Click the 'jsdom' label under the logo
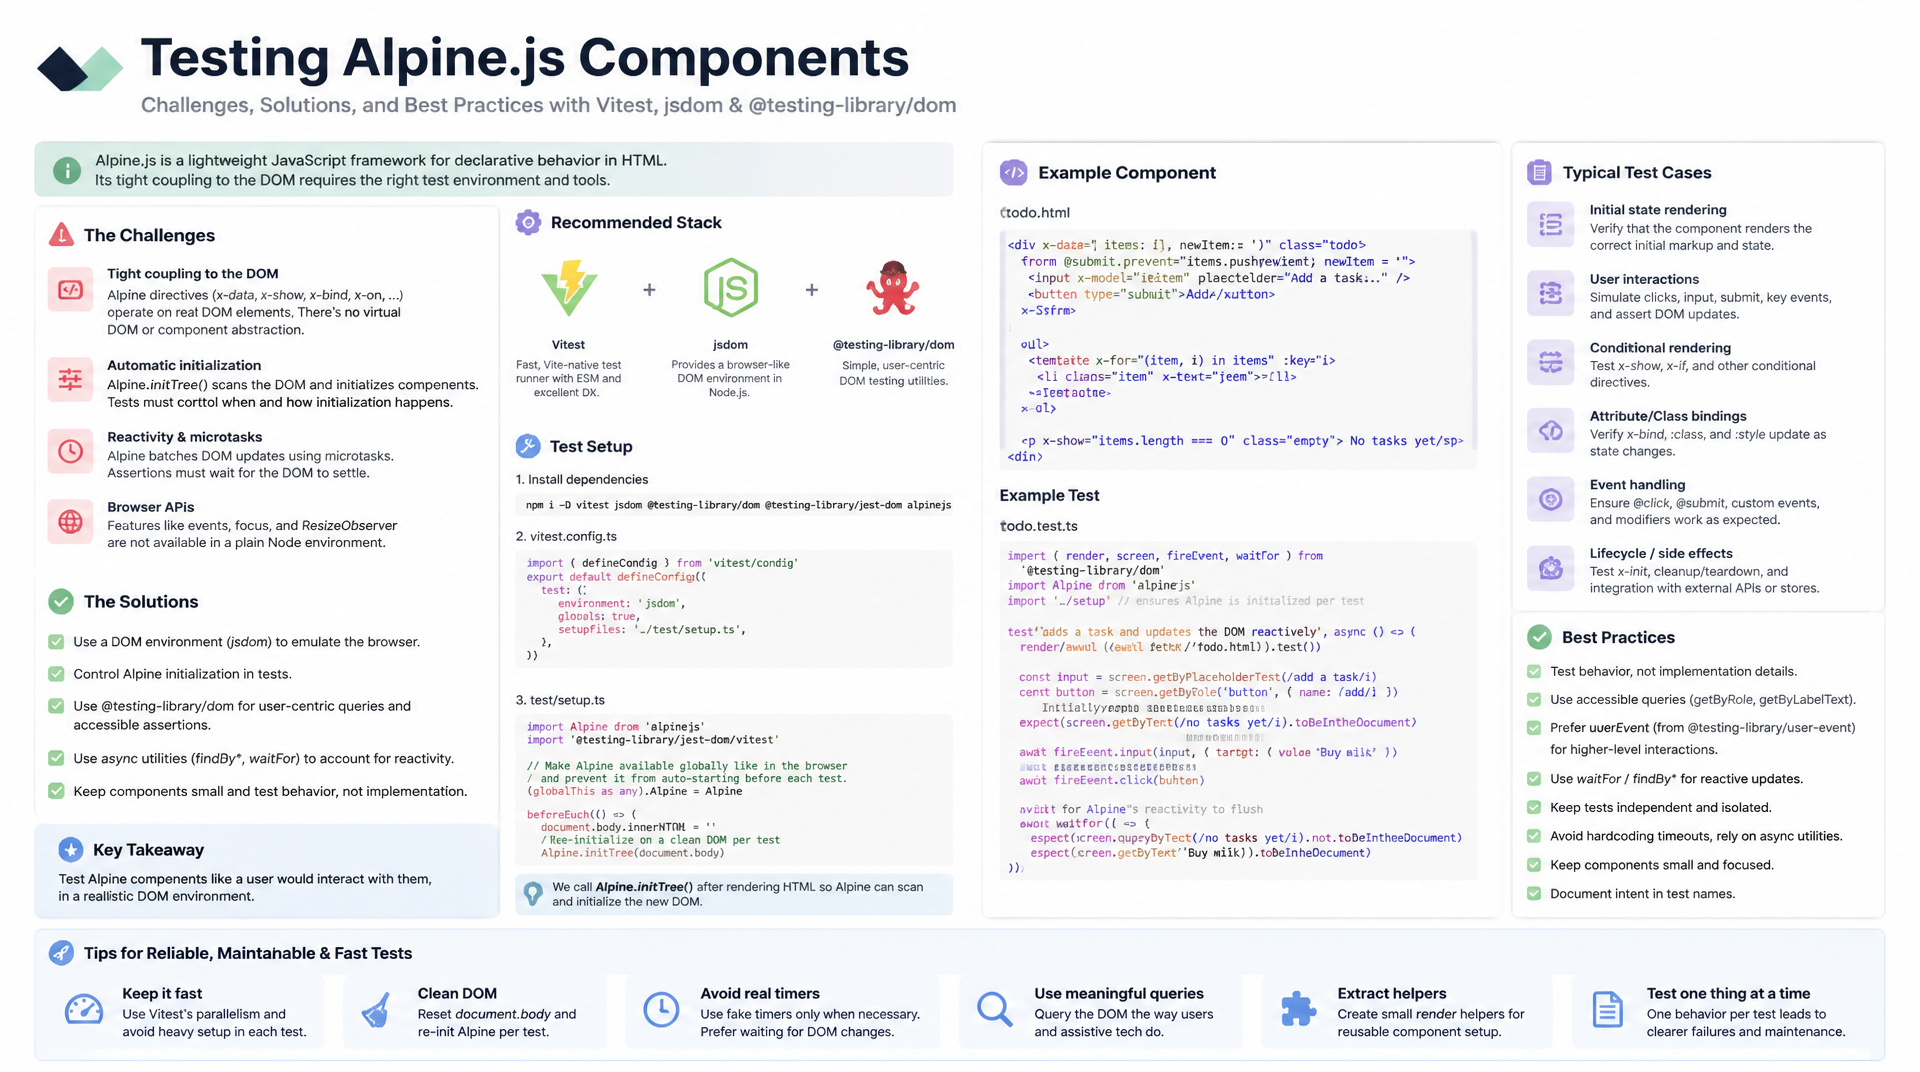This screenshot has width=1920, height=1072. [x=730, y=344]
